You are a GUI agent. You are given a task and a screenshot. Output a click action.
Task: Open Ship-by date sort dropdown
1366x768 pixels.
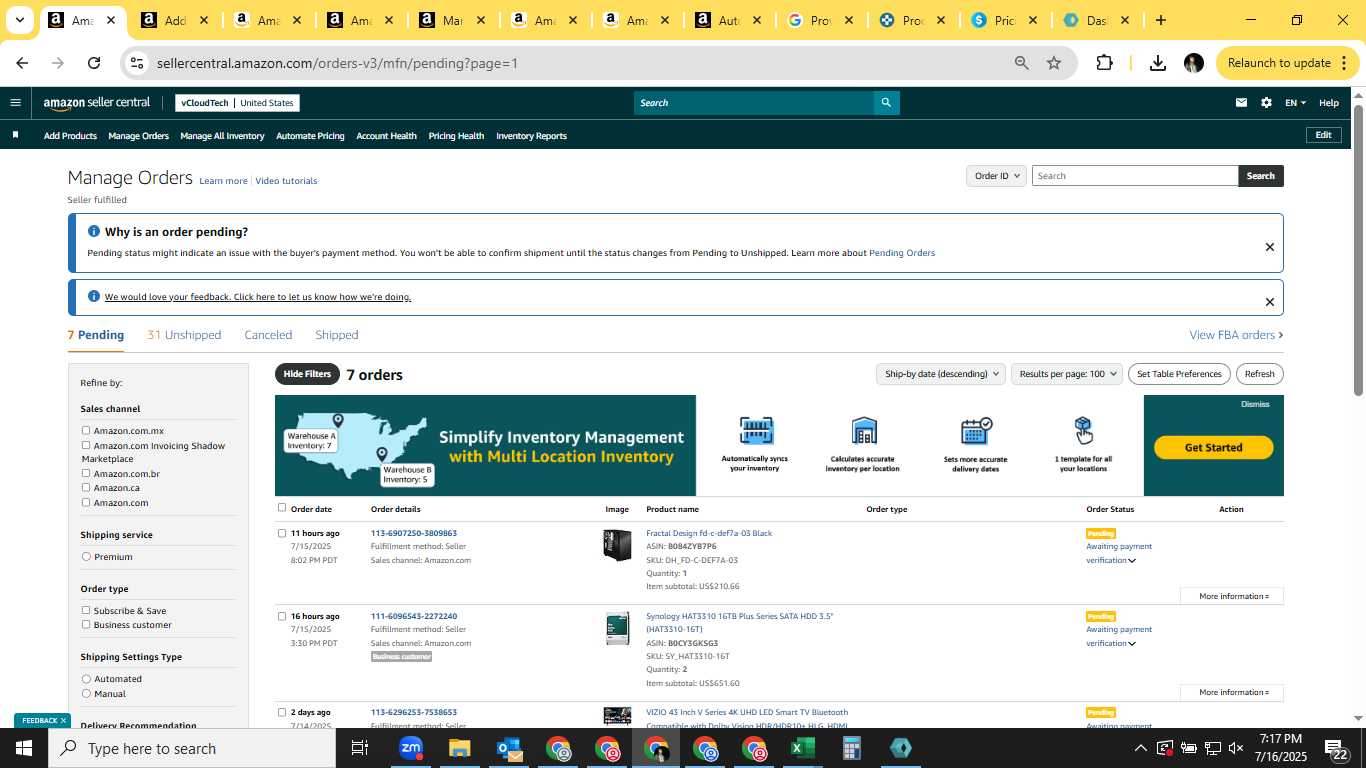pos(940,374)
